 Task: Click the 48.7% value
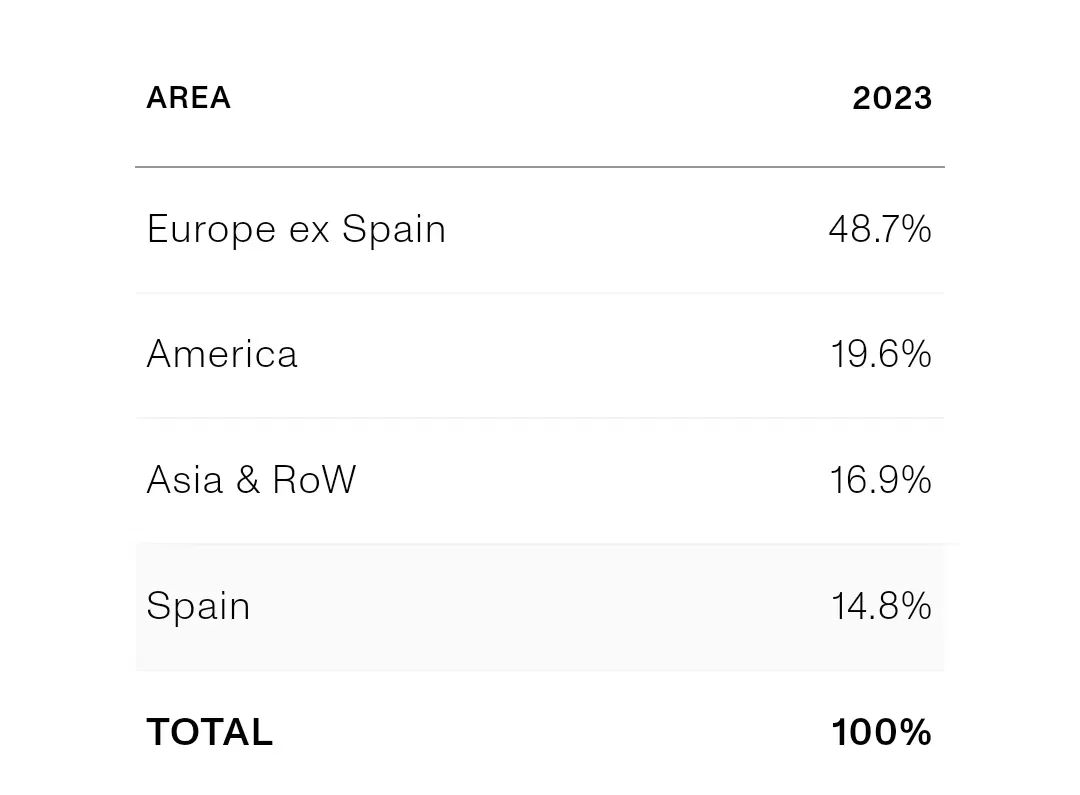click(880, 230)
